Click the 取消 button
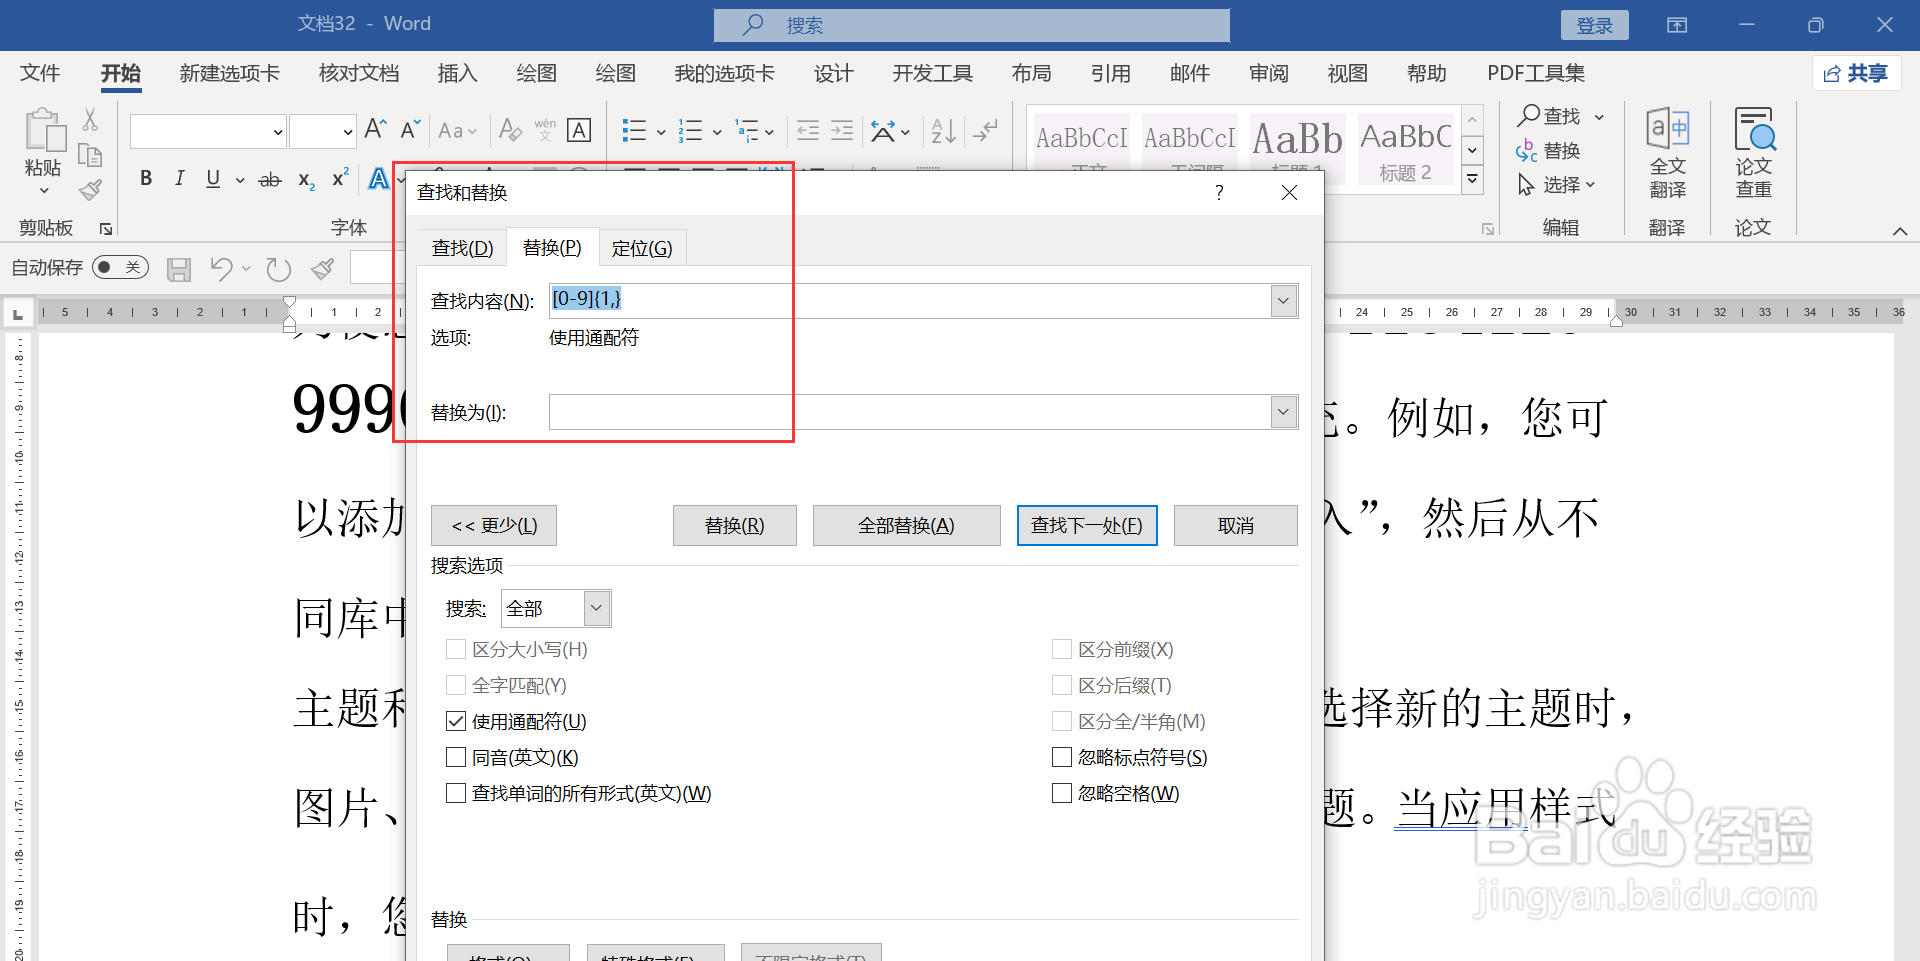The image size is (1920, 961). pyautogui.click(x=1236, y=525)
